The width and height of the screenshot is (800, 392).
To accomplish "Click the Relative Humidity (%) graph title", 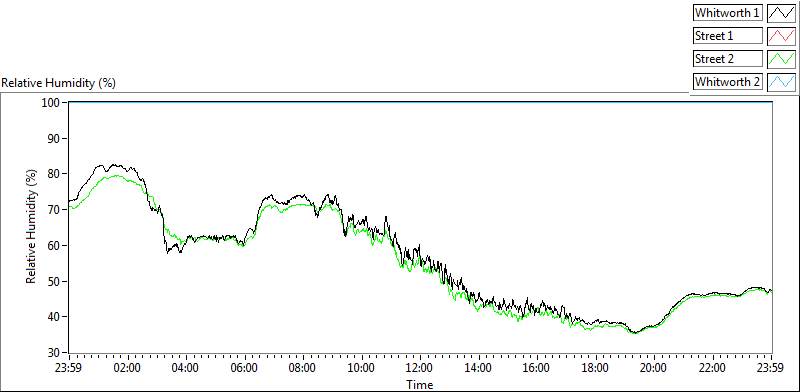I will point(59,83).
